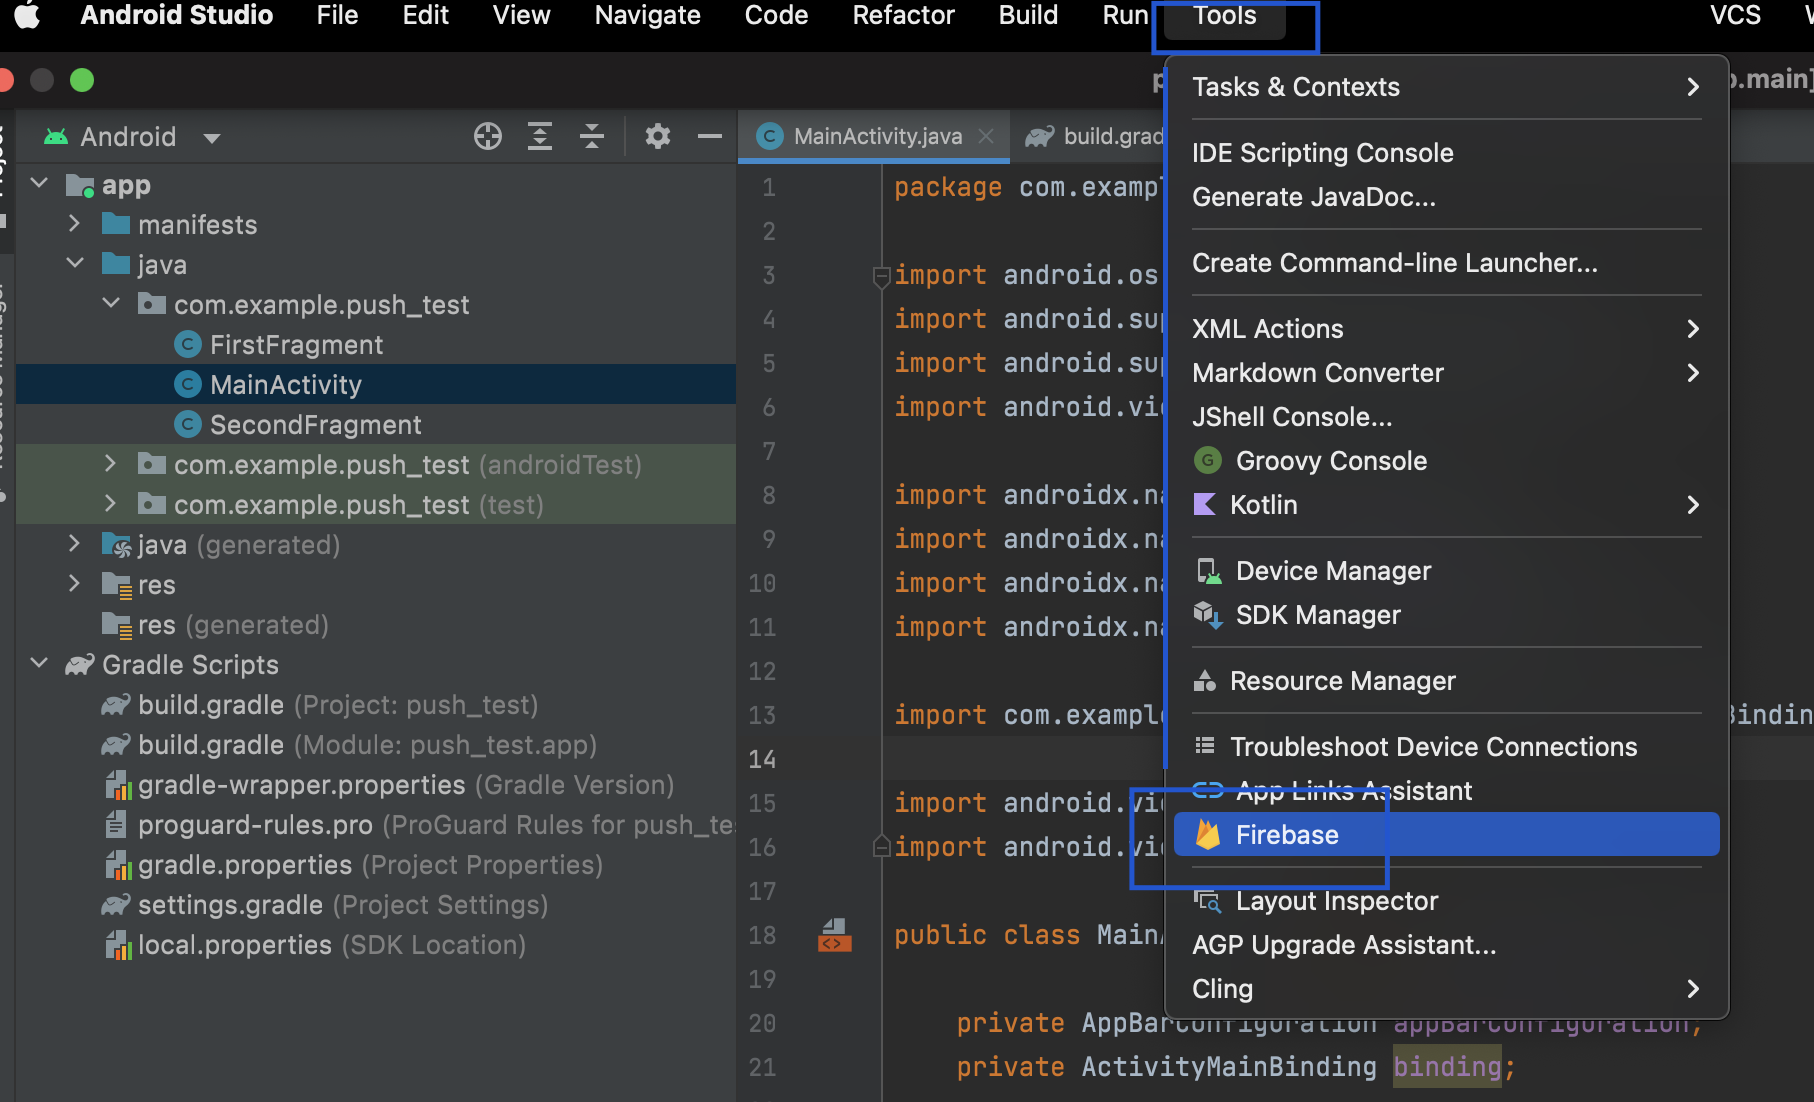
Task: Close the MainActivity.java tab
Action: [986, 136]
